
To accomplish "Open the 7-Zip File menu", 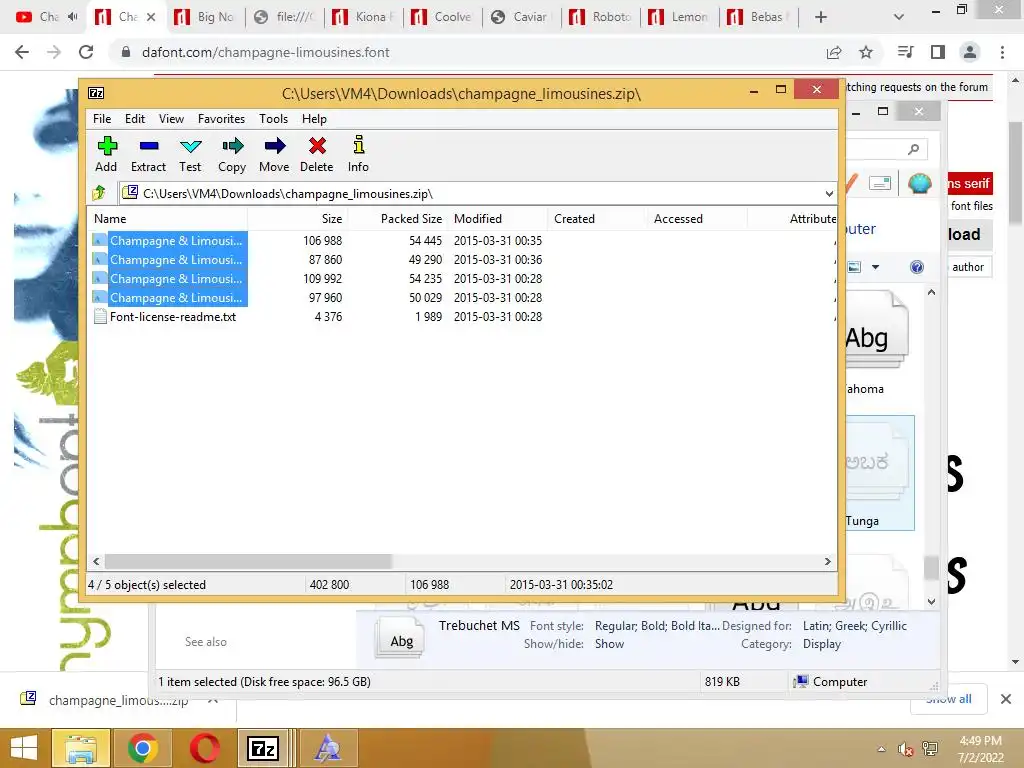I will (102, 119).
